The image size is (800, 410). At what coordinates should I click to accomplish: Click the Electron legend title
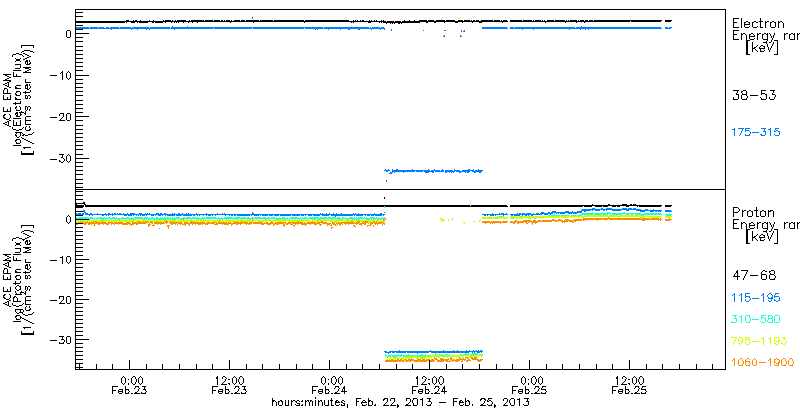coord(758,23)
